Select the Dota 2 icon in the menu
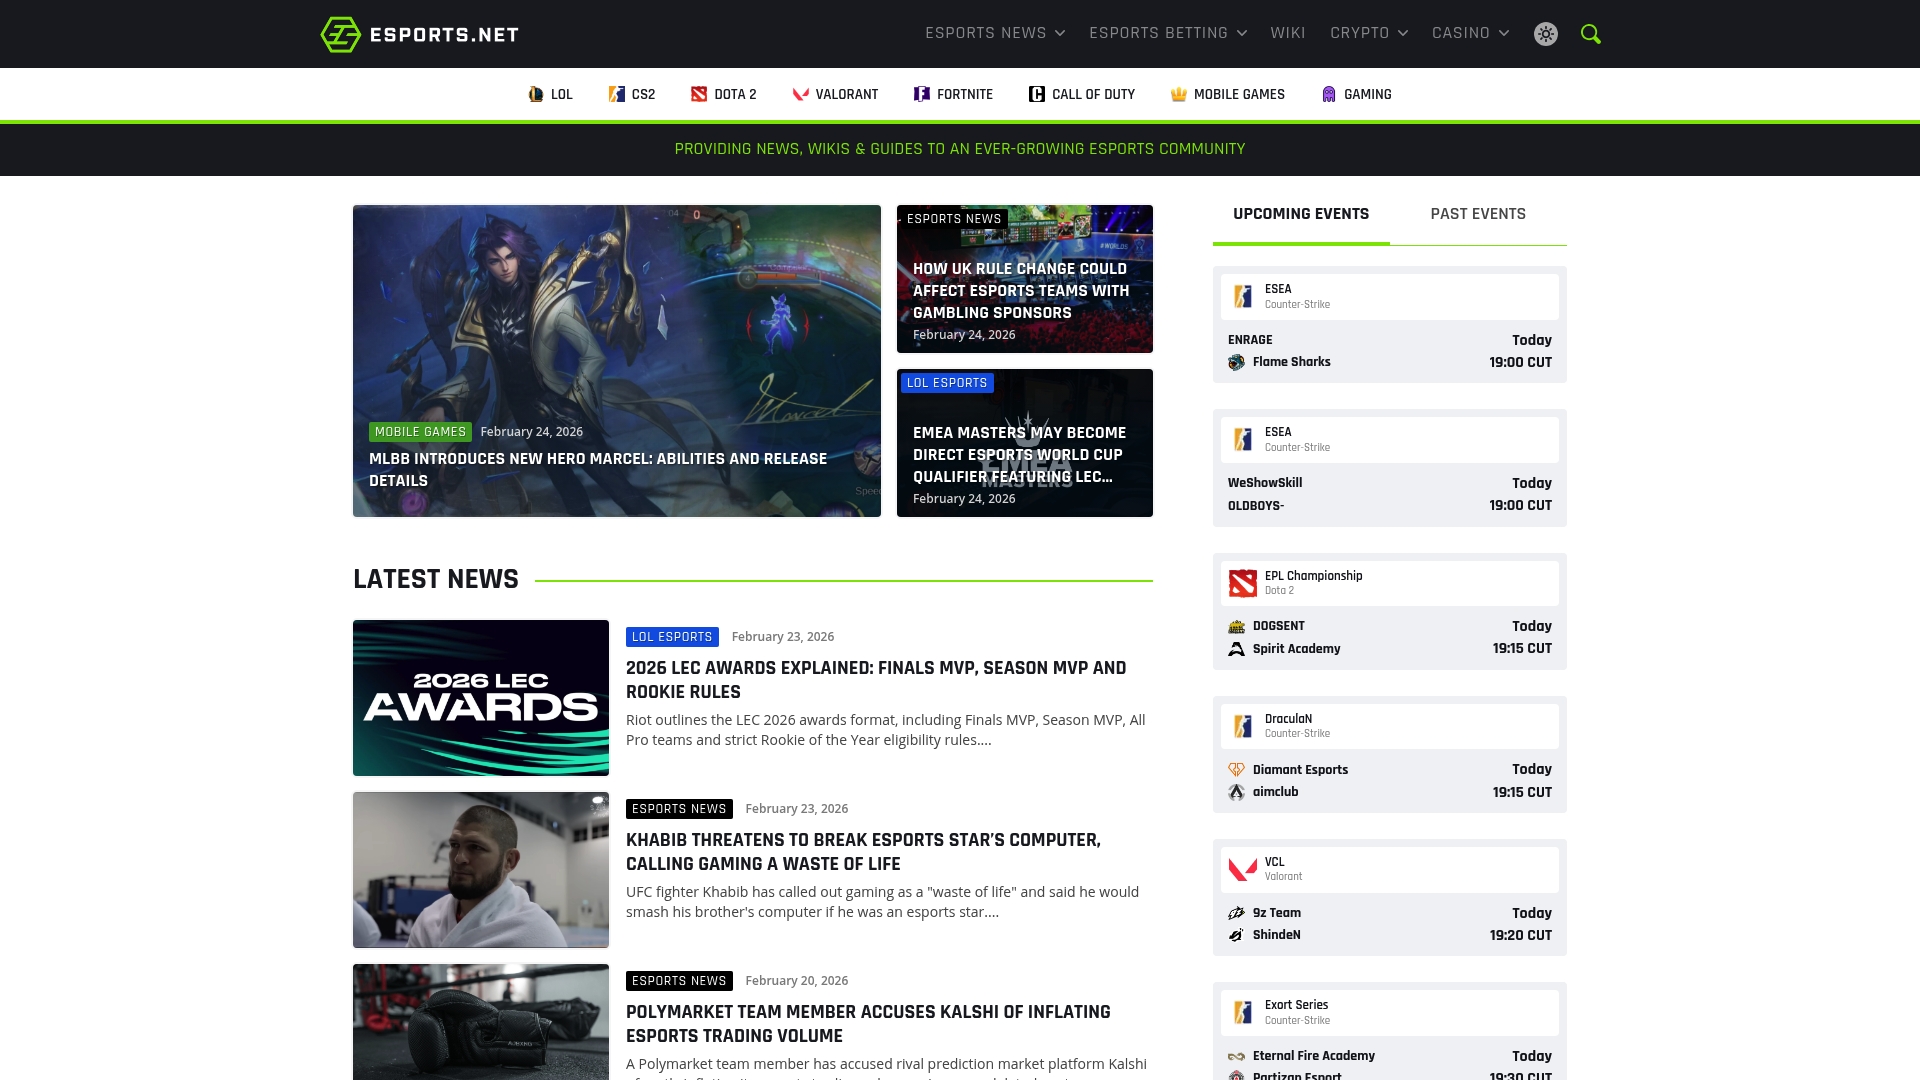 698,94
